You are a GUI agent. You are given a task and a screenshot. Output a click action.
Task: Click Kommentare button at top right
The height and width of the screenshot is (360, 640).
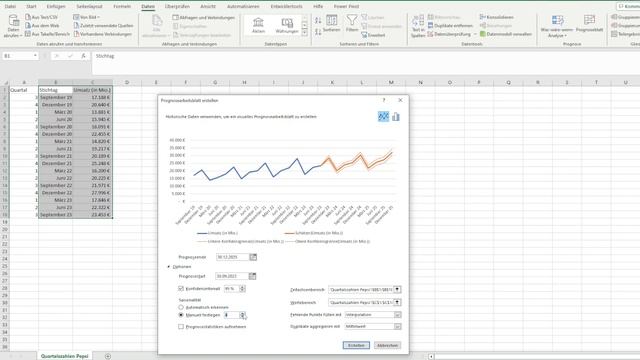click(x=628, y=7)
